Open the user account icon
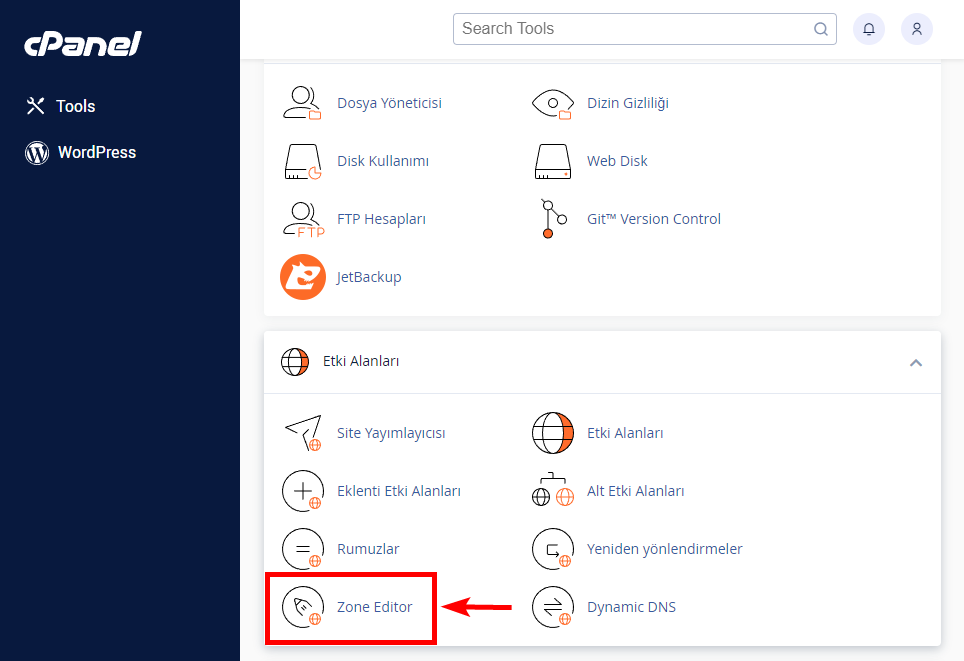This screenshot has height=661, width=964. coord(916,29)
